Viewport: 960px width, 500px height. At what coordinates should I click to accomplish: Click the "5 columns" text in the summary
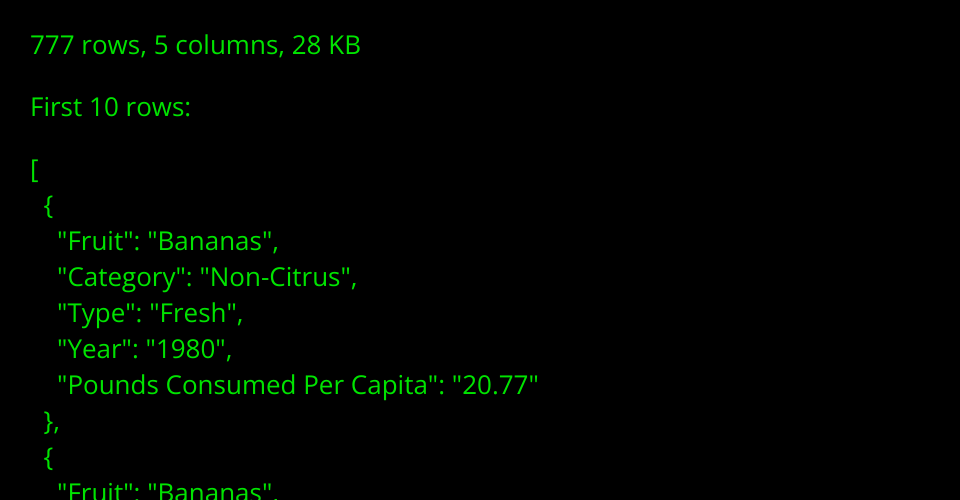[216, 45]
